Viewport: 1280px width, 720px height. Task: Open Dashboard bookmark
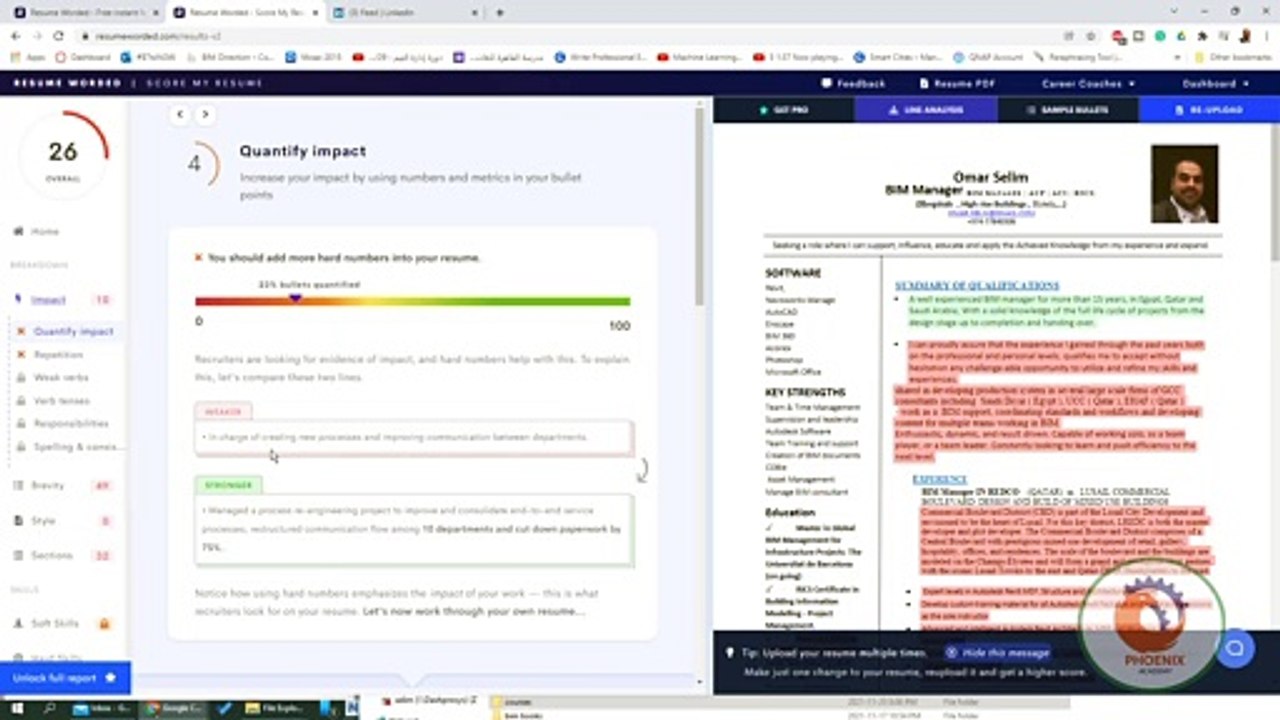coord(83,58)
